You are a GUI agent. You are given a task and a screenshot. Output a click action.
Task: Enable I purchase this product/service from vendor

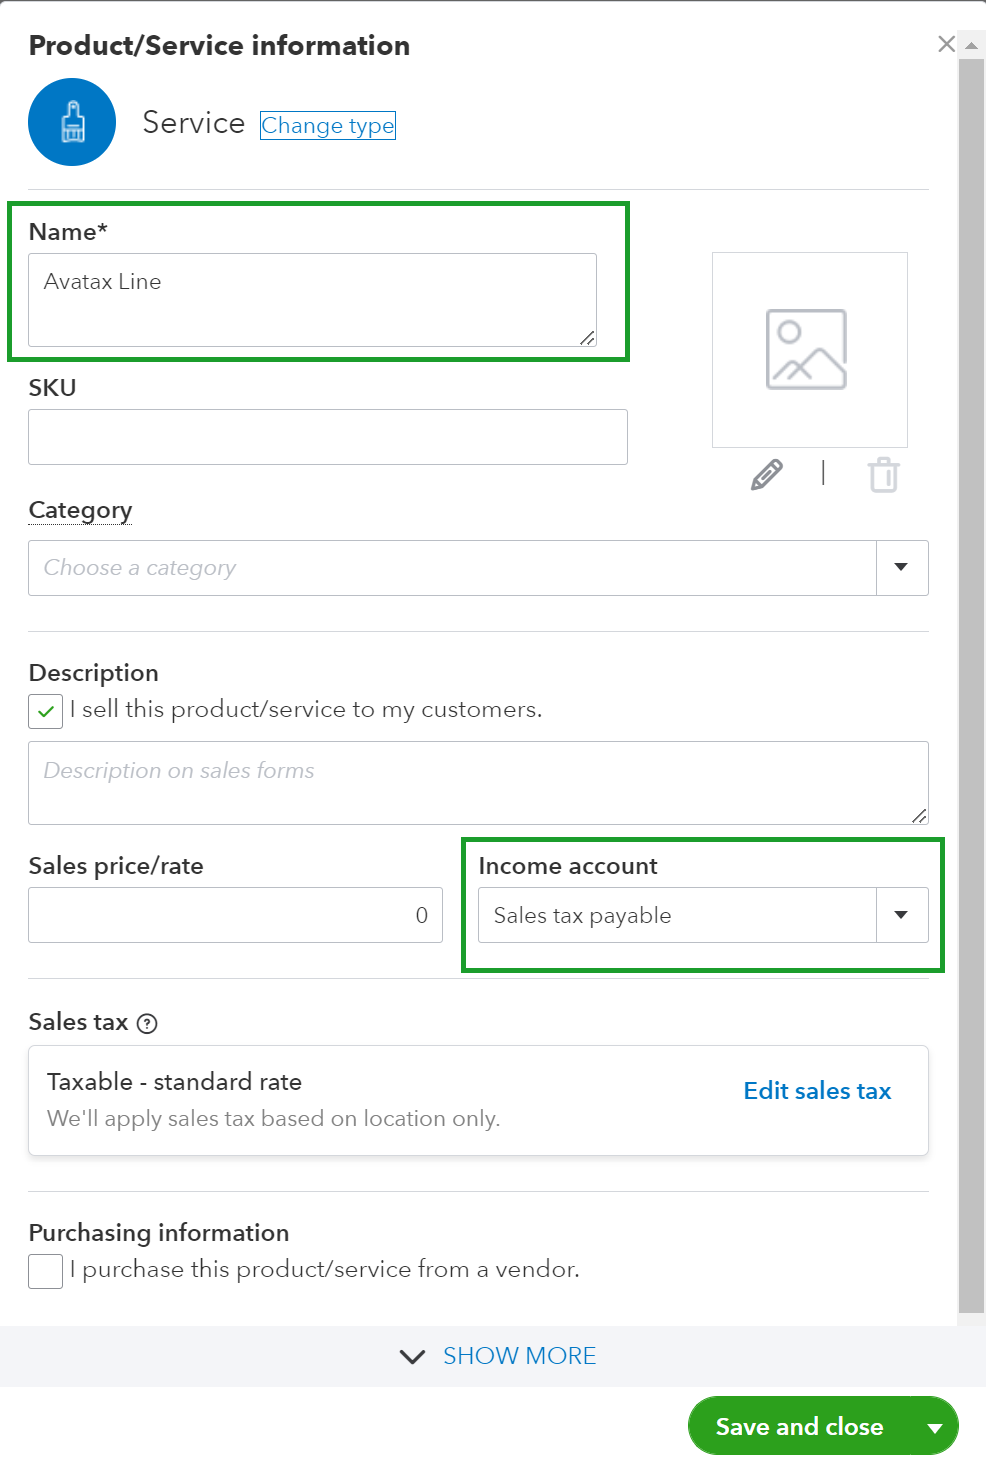(x=45, y=1270)
